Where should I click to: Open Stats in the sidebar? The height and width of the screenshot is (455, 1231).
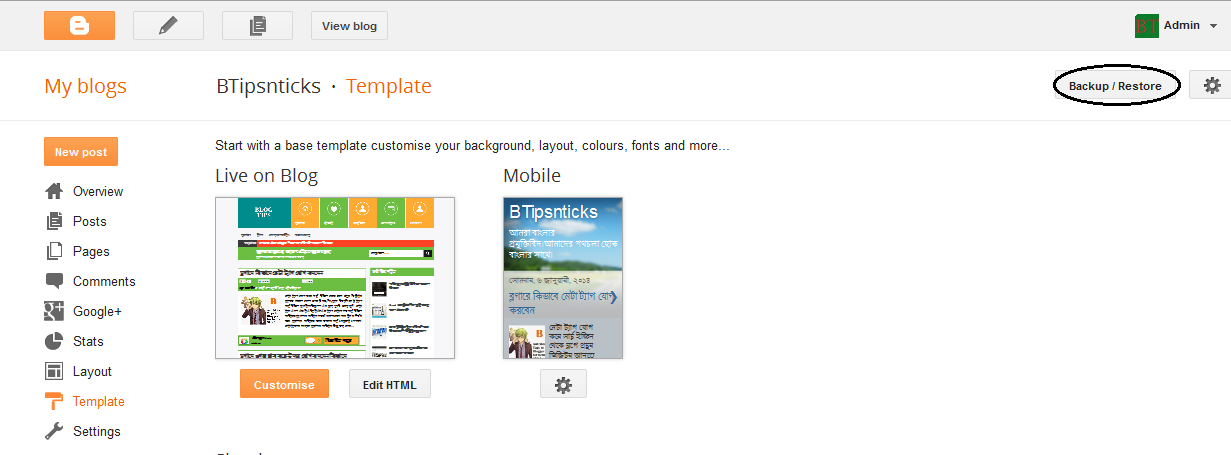click(x=88, y=341)
